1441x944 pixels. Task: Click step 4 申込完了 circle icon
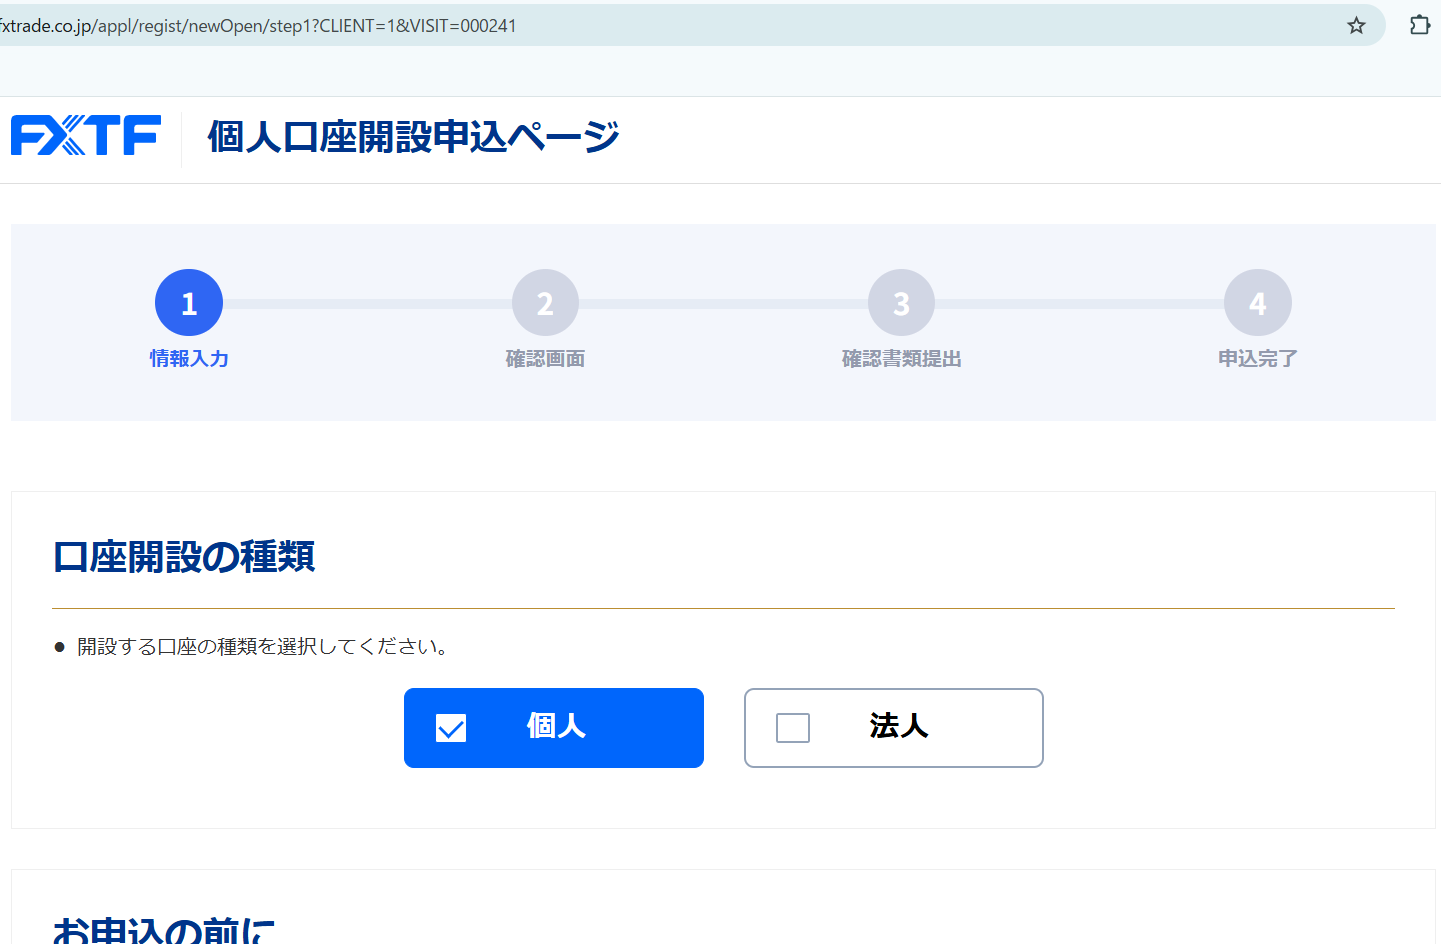point(1257,301)
